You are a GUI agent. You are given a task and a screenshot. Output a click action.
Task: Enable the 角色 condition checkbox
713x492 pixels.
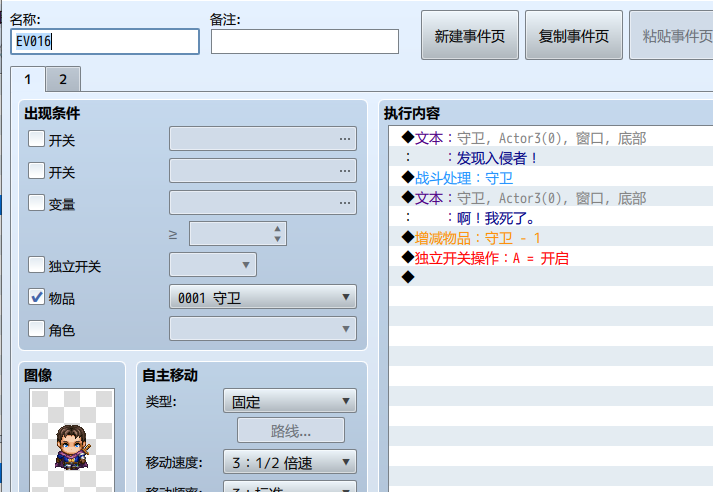click(x=36, y=328)
